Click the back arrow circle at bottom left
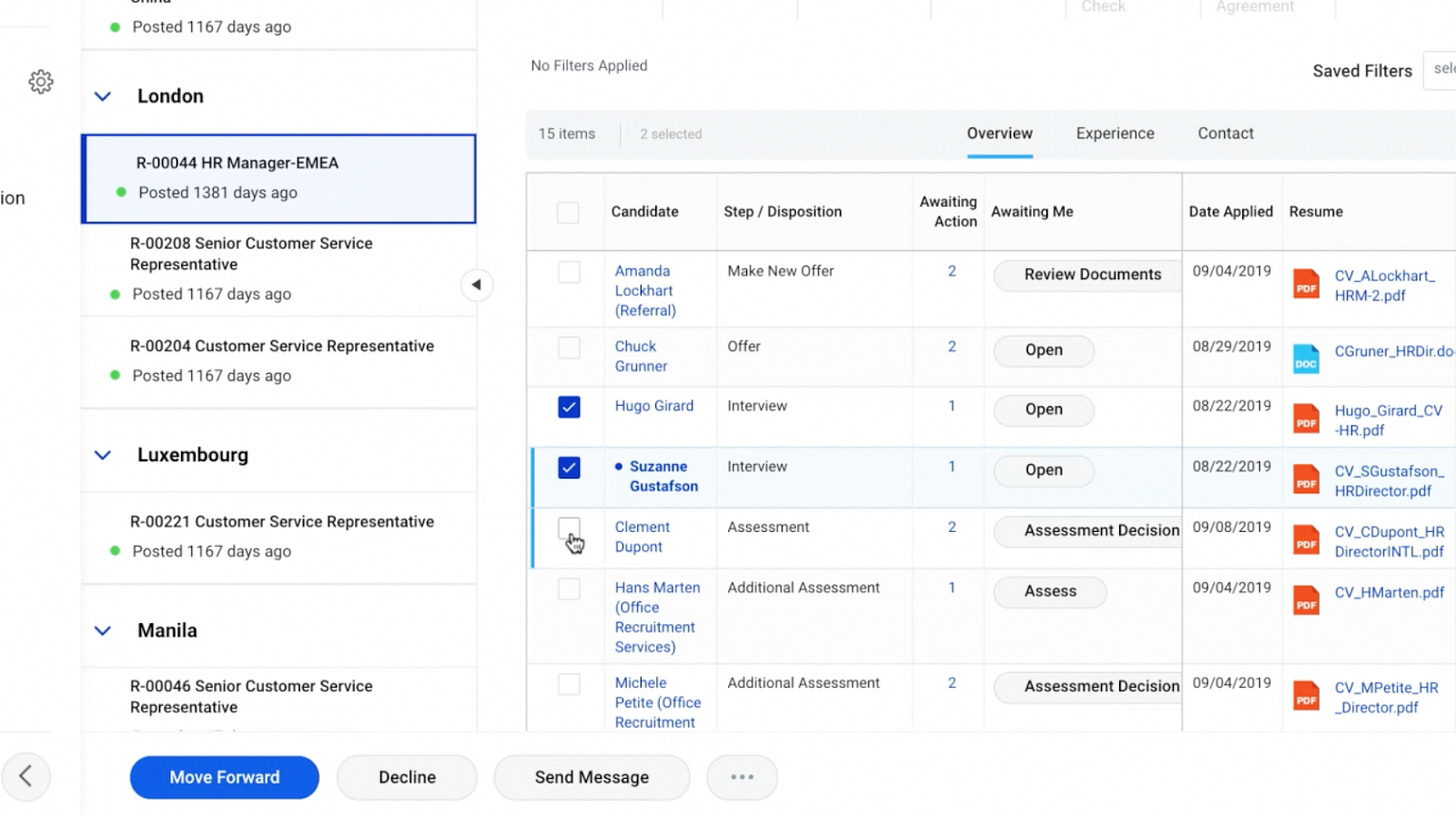1456x815 pixels. pyautogui.click(x=26, y=776)
